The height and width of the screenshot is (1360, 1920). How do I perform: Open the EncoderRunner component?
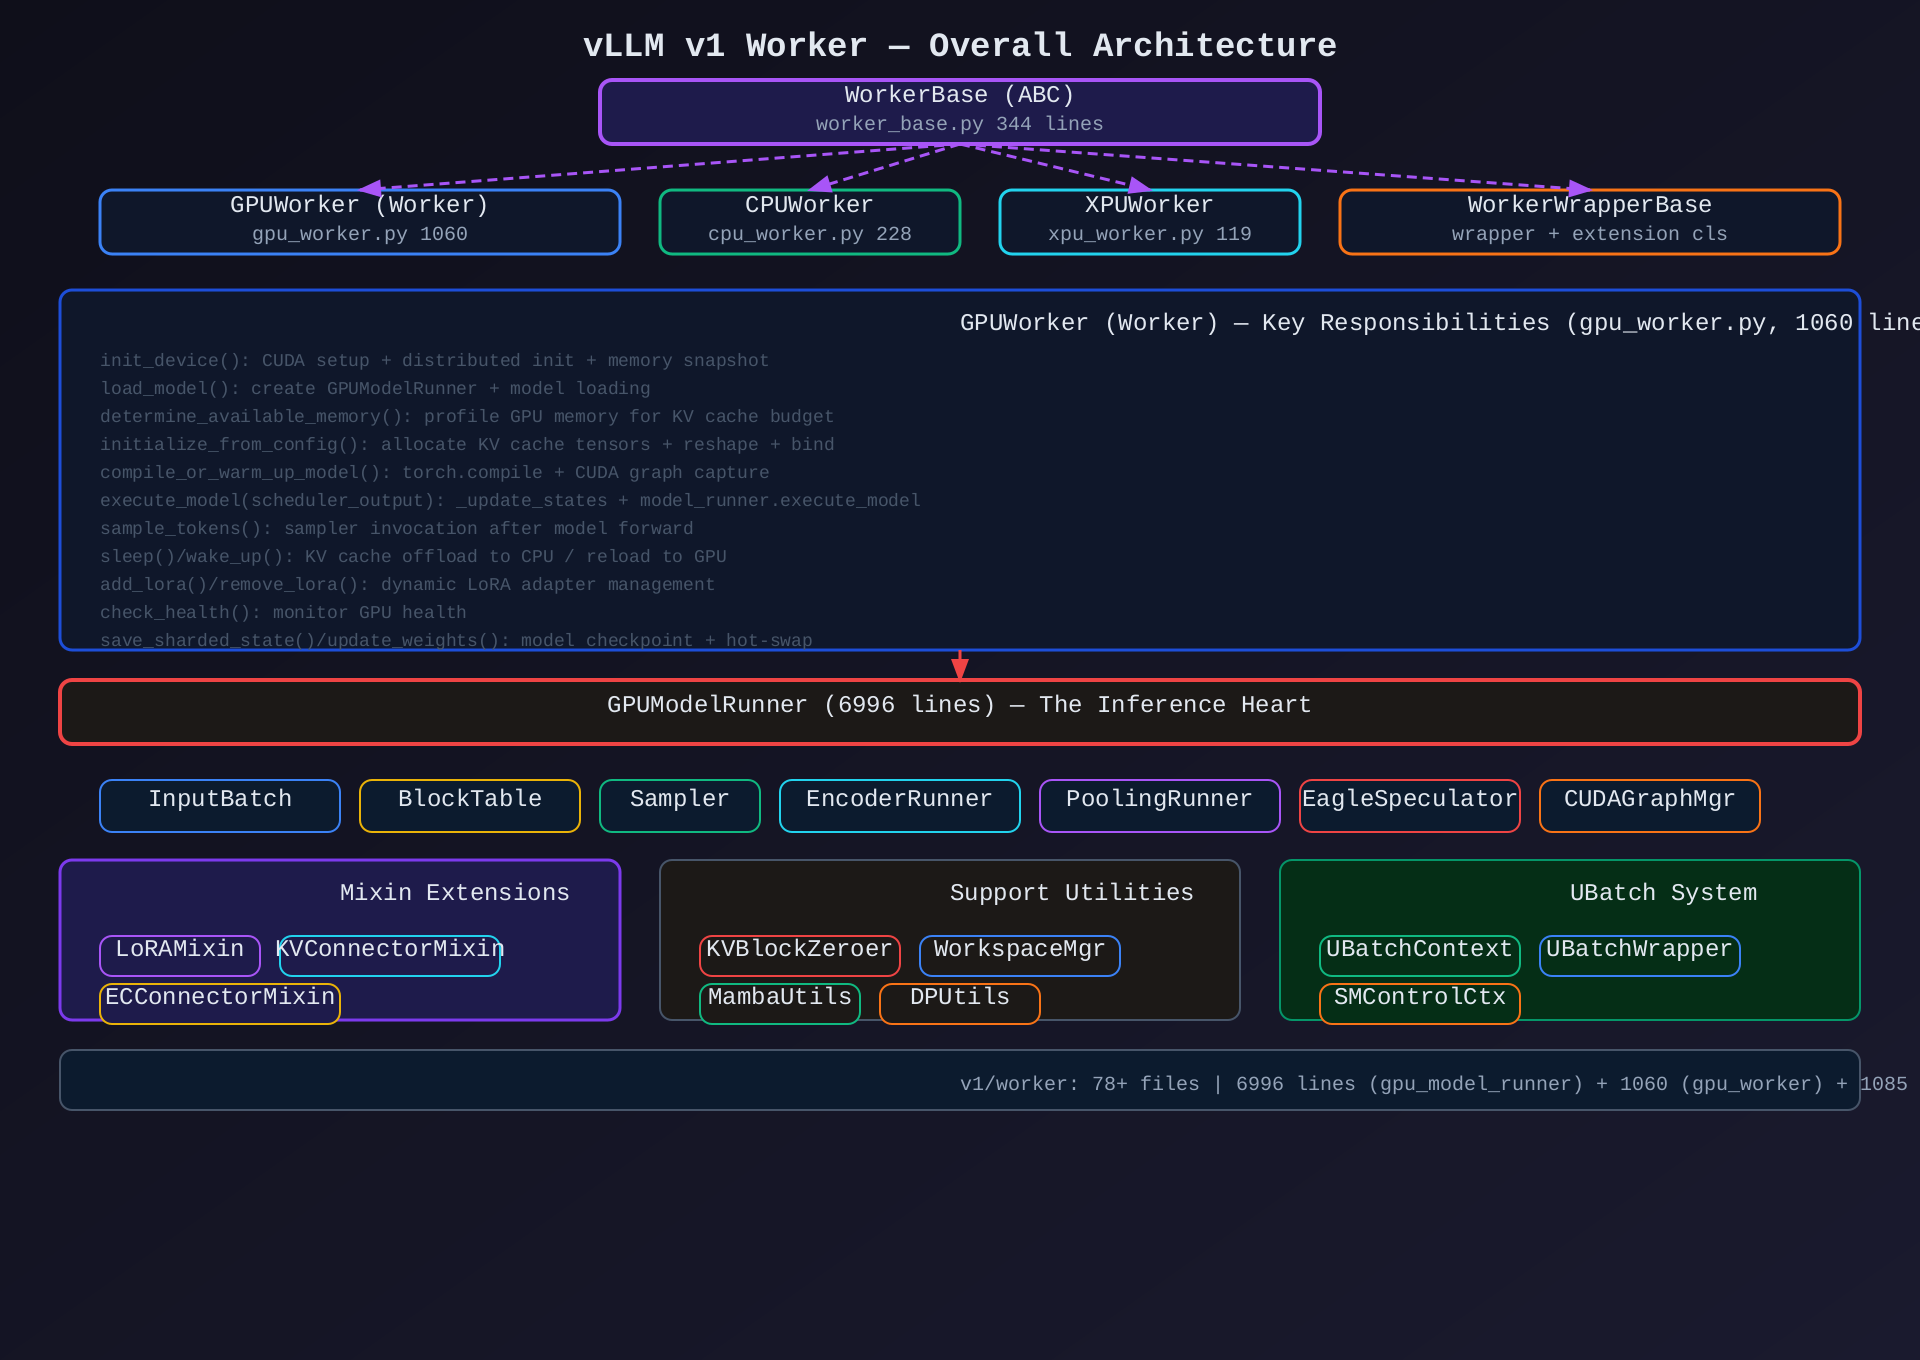point(899,805)
